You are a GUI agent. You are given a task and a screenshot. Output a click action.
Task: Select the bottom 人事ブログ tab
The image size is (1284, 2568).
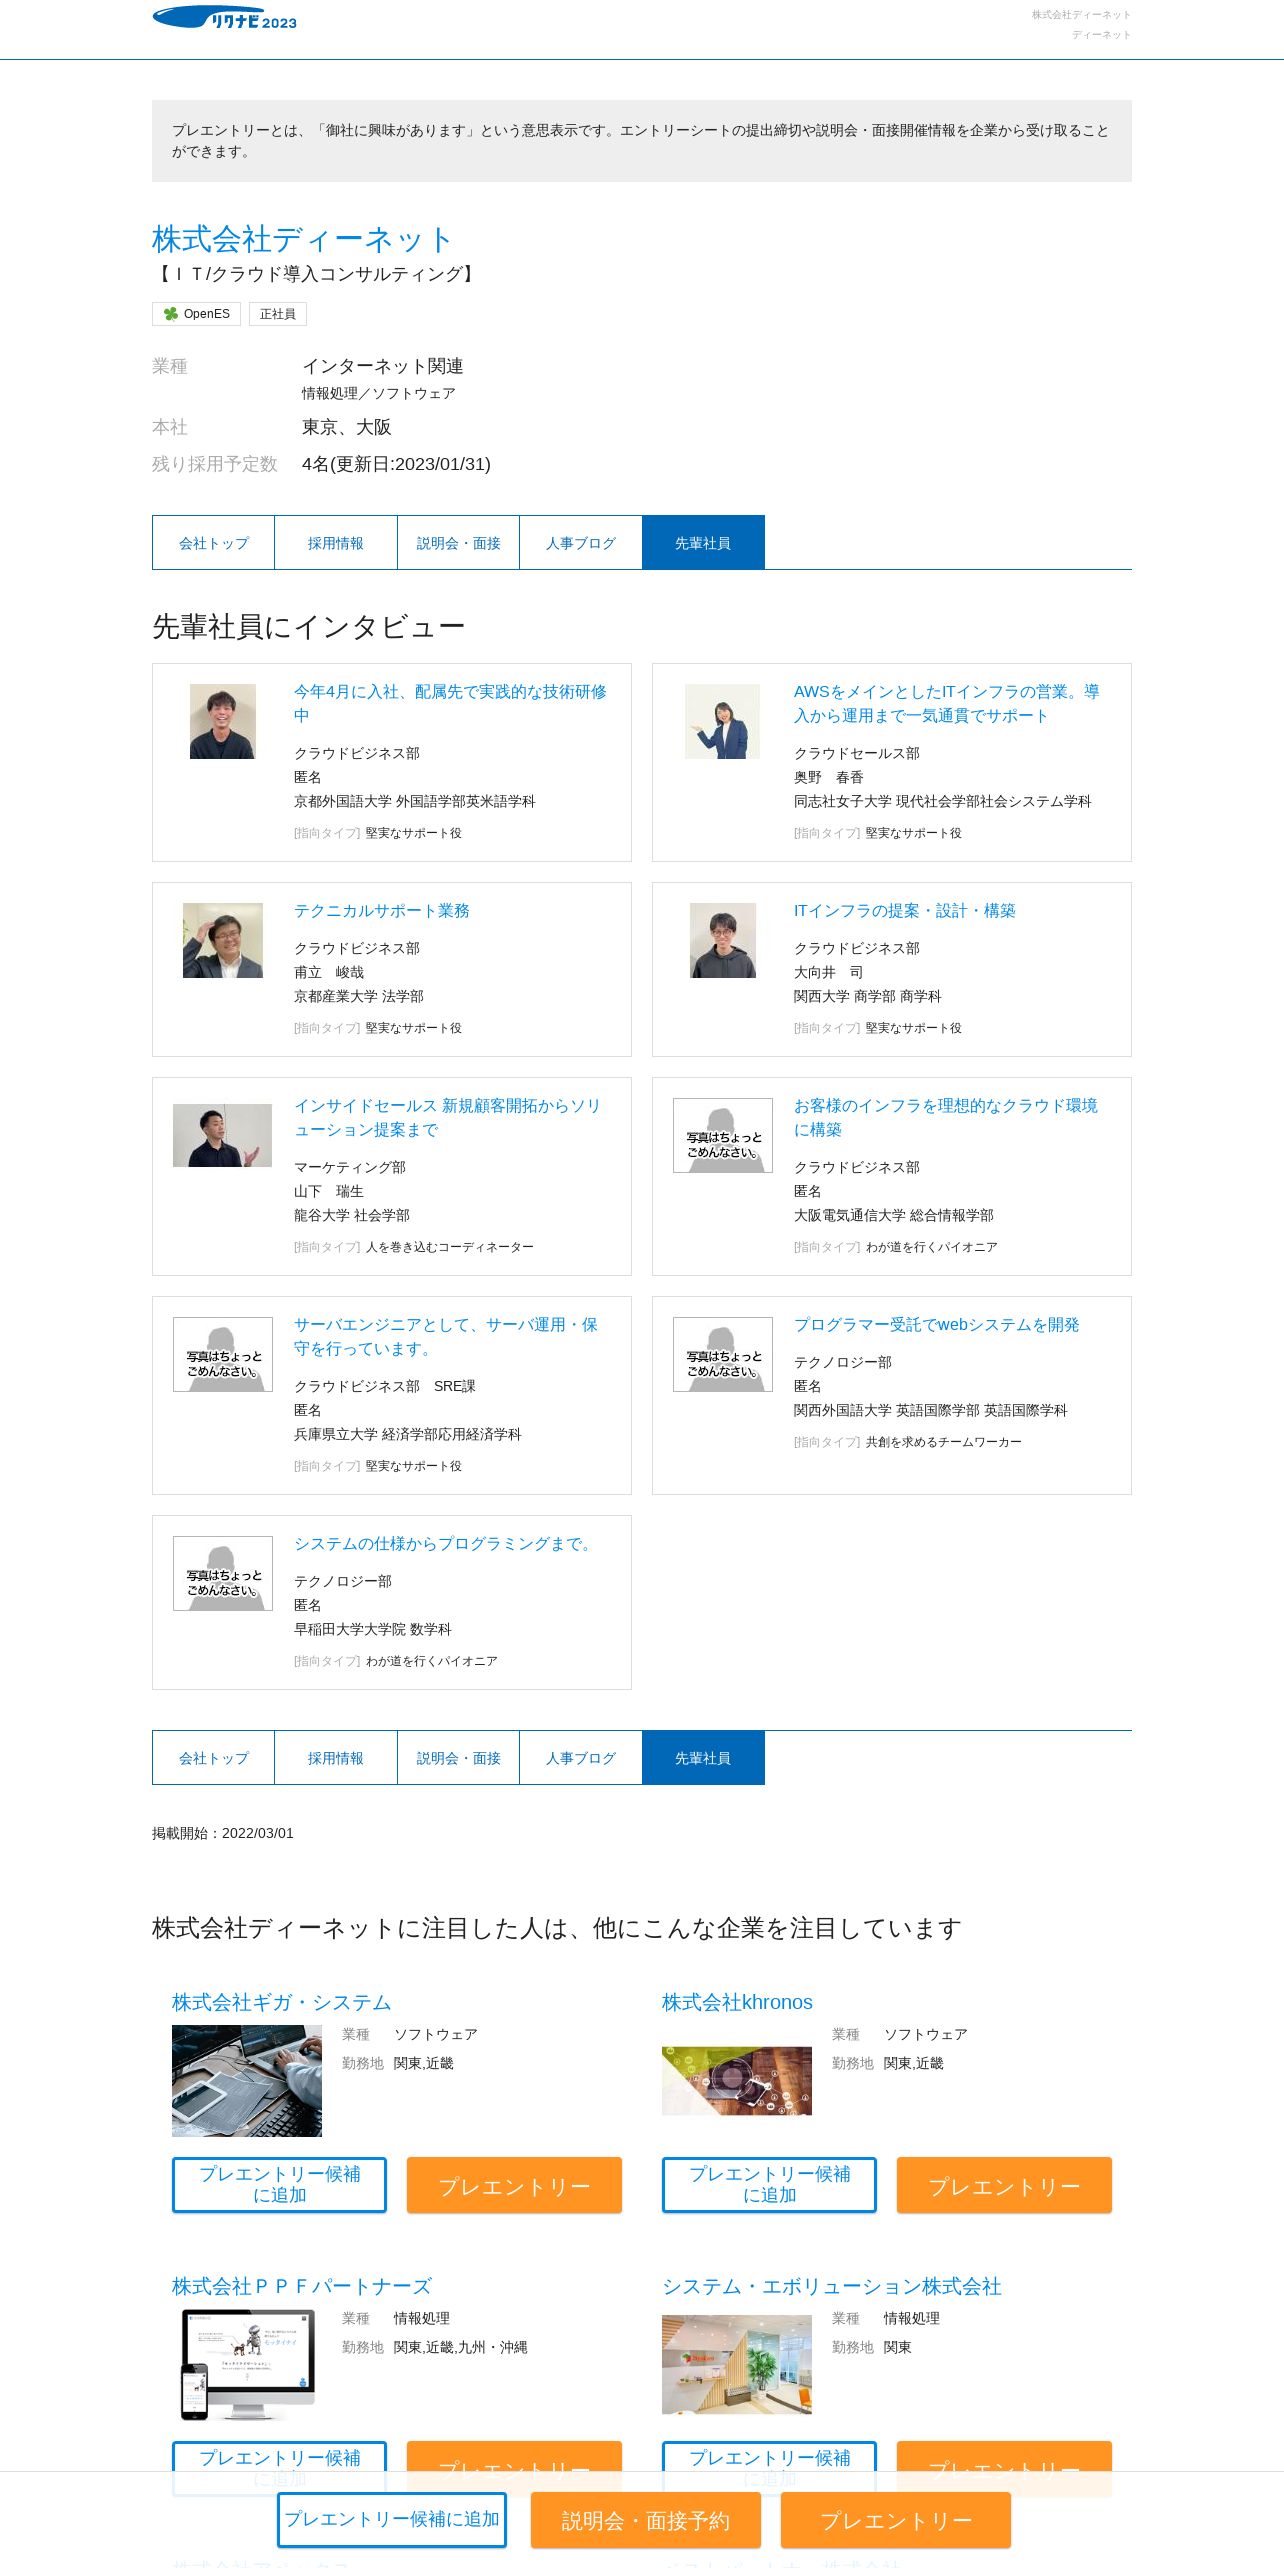(581, 1758)
